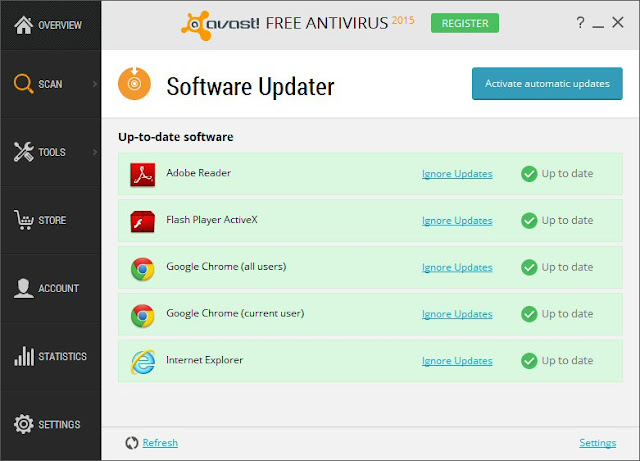640x461 pixels.
Task: Select the Google Chrome (all users) text
Action: coord(226,267)
